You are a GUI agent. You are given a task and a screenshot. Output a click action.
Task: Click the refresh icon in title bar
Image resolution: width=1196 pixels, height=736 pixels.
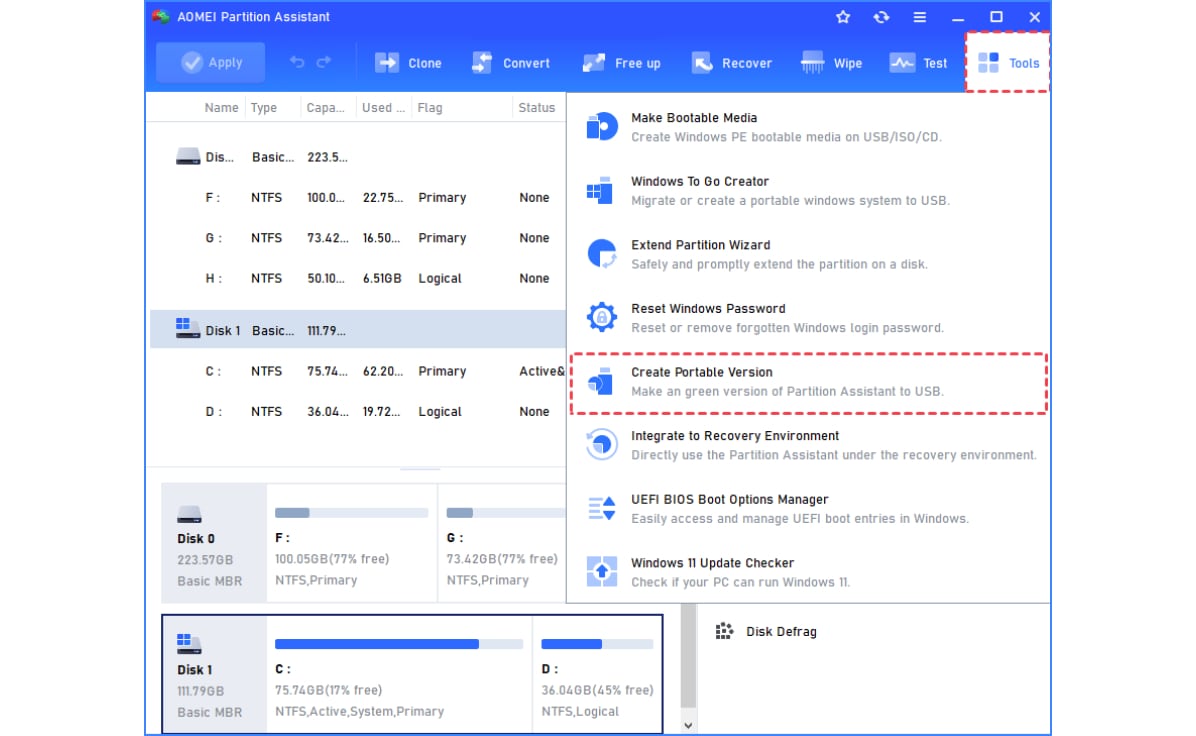[x=881, y=17]
